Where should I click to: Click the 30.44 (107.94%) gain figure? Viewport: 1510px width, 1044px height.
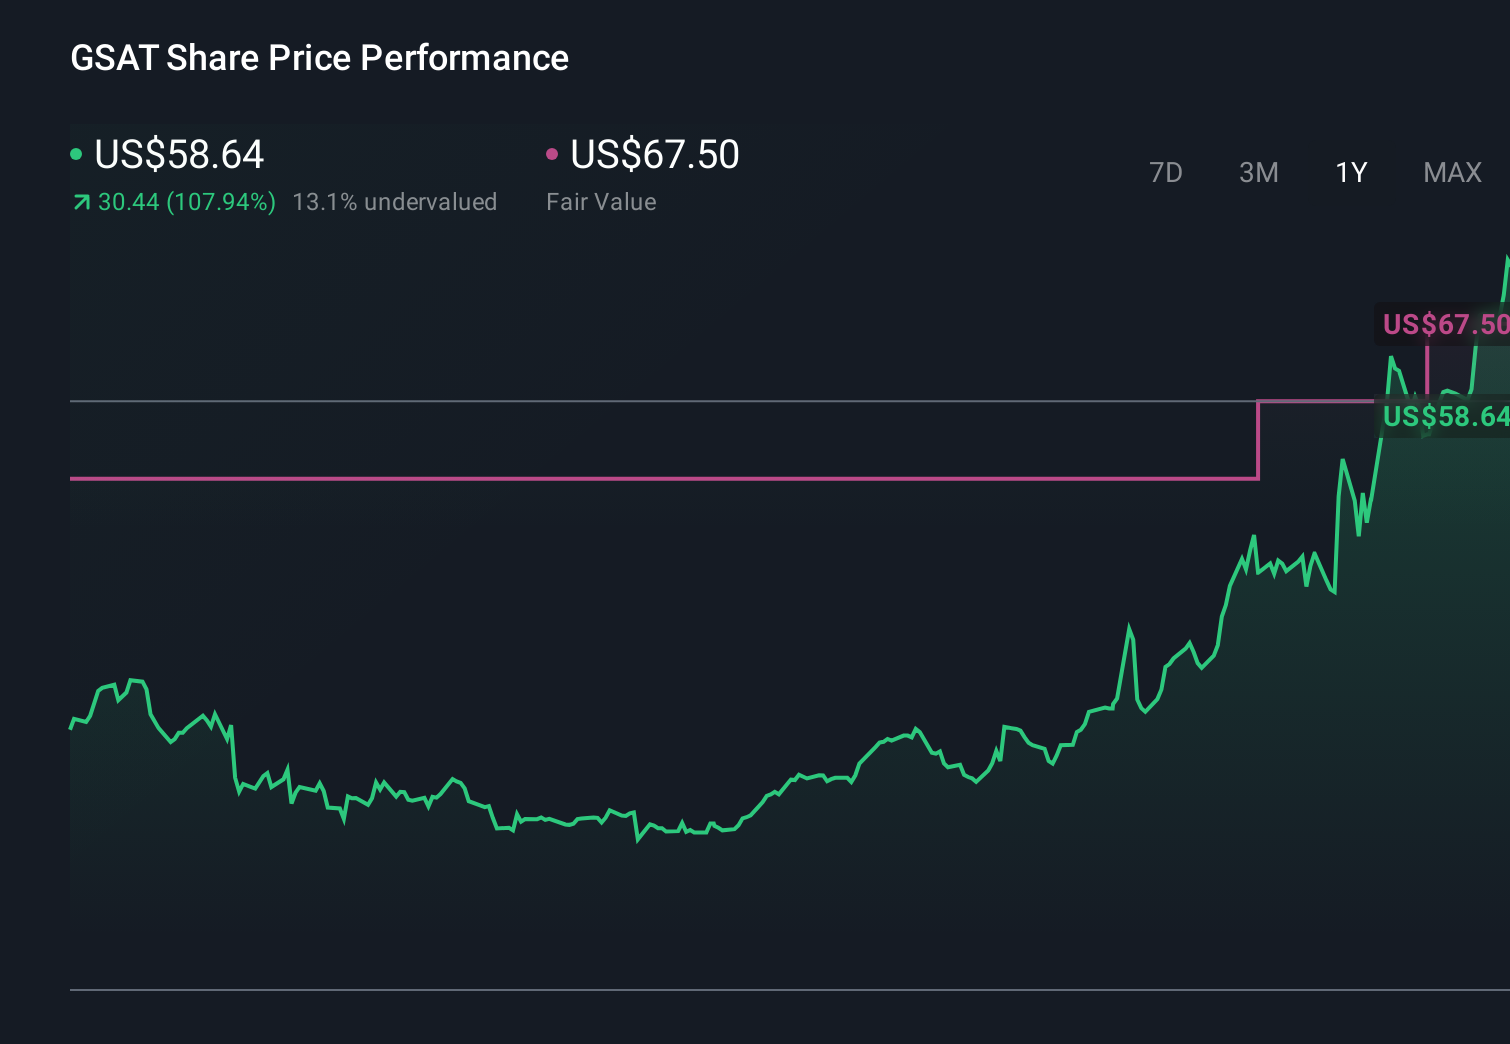(186, 201)
